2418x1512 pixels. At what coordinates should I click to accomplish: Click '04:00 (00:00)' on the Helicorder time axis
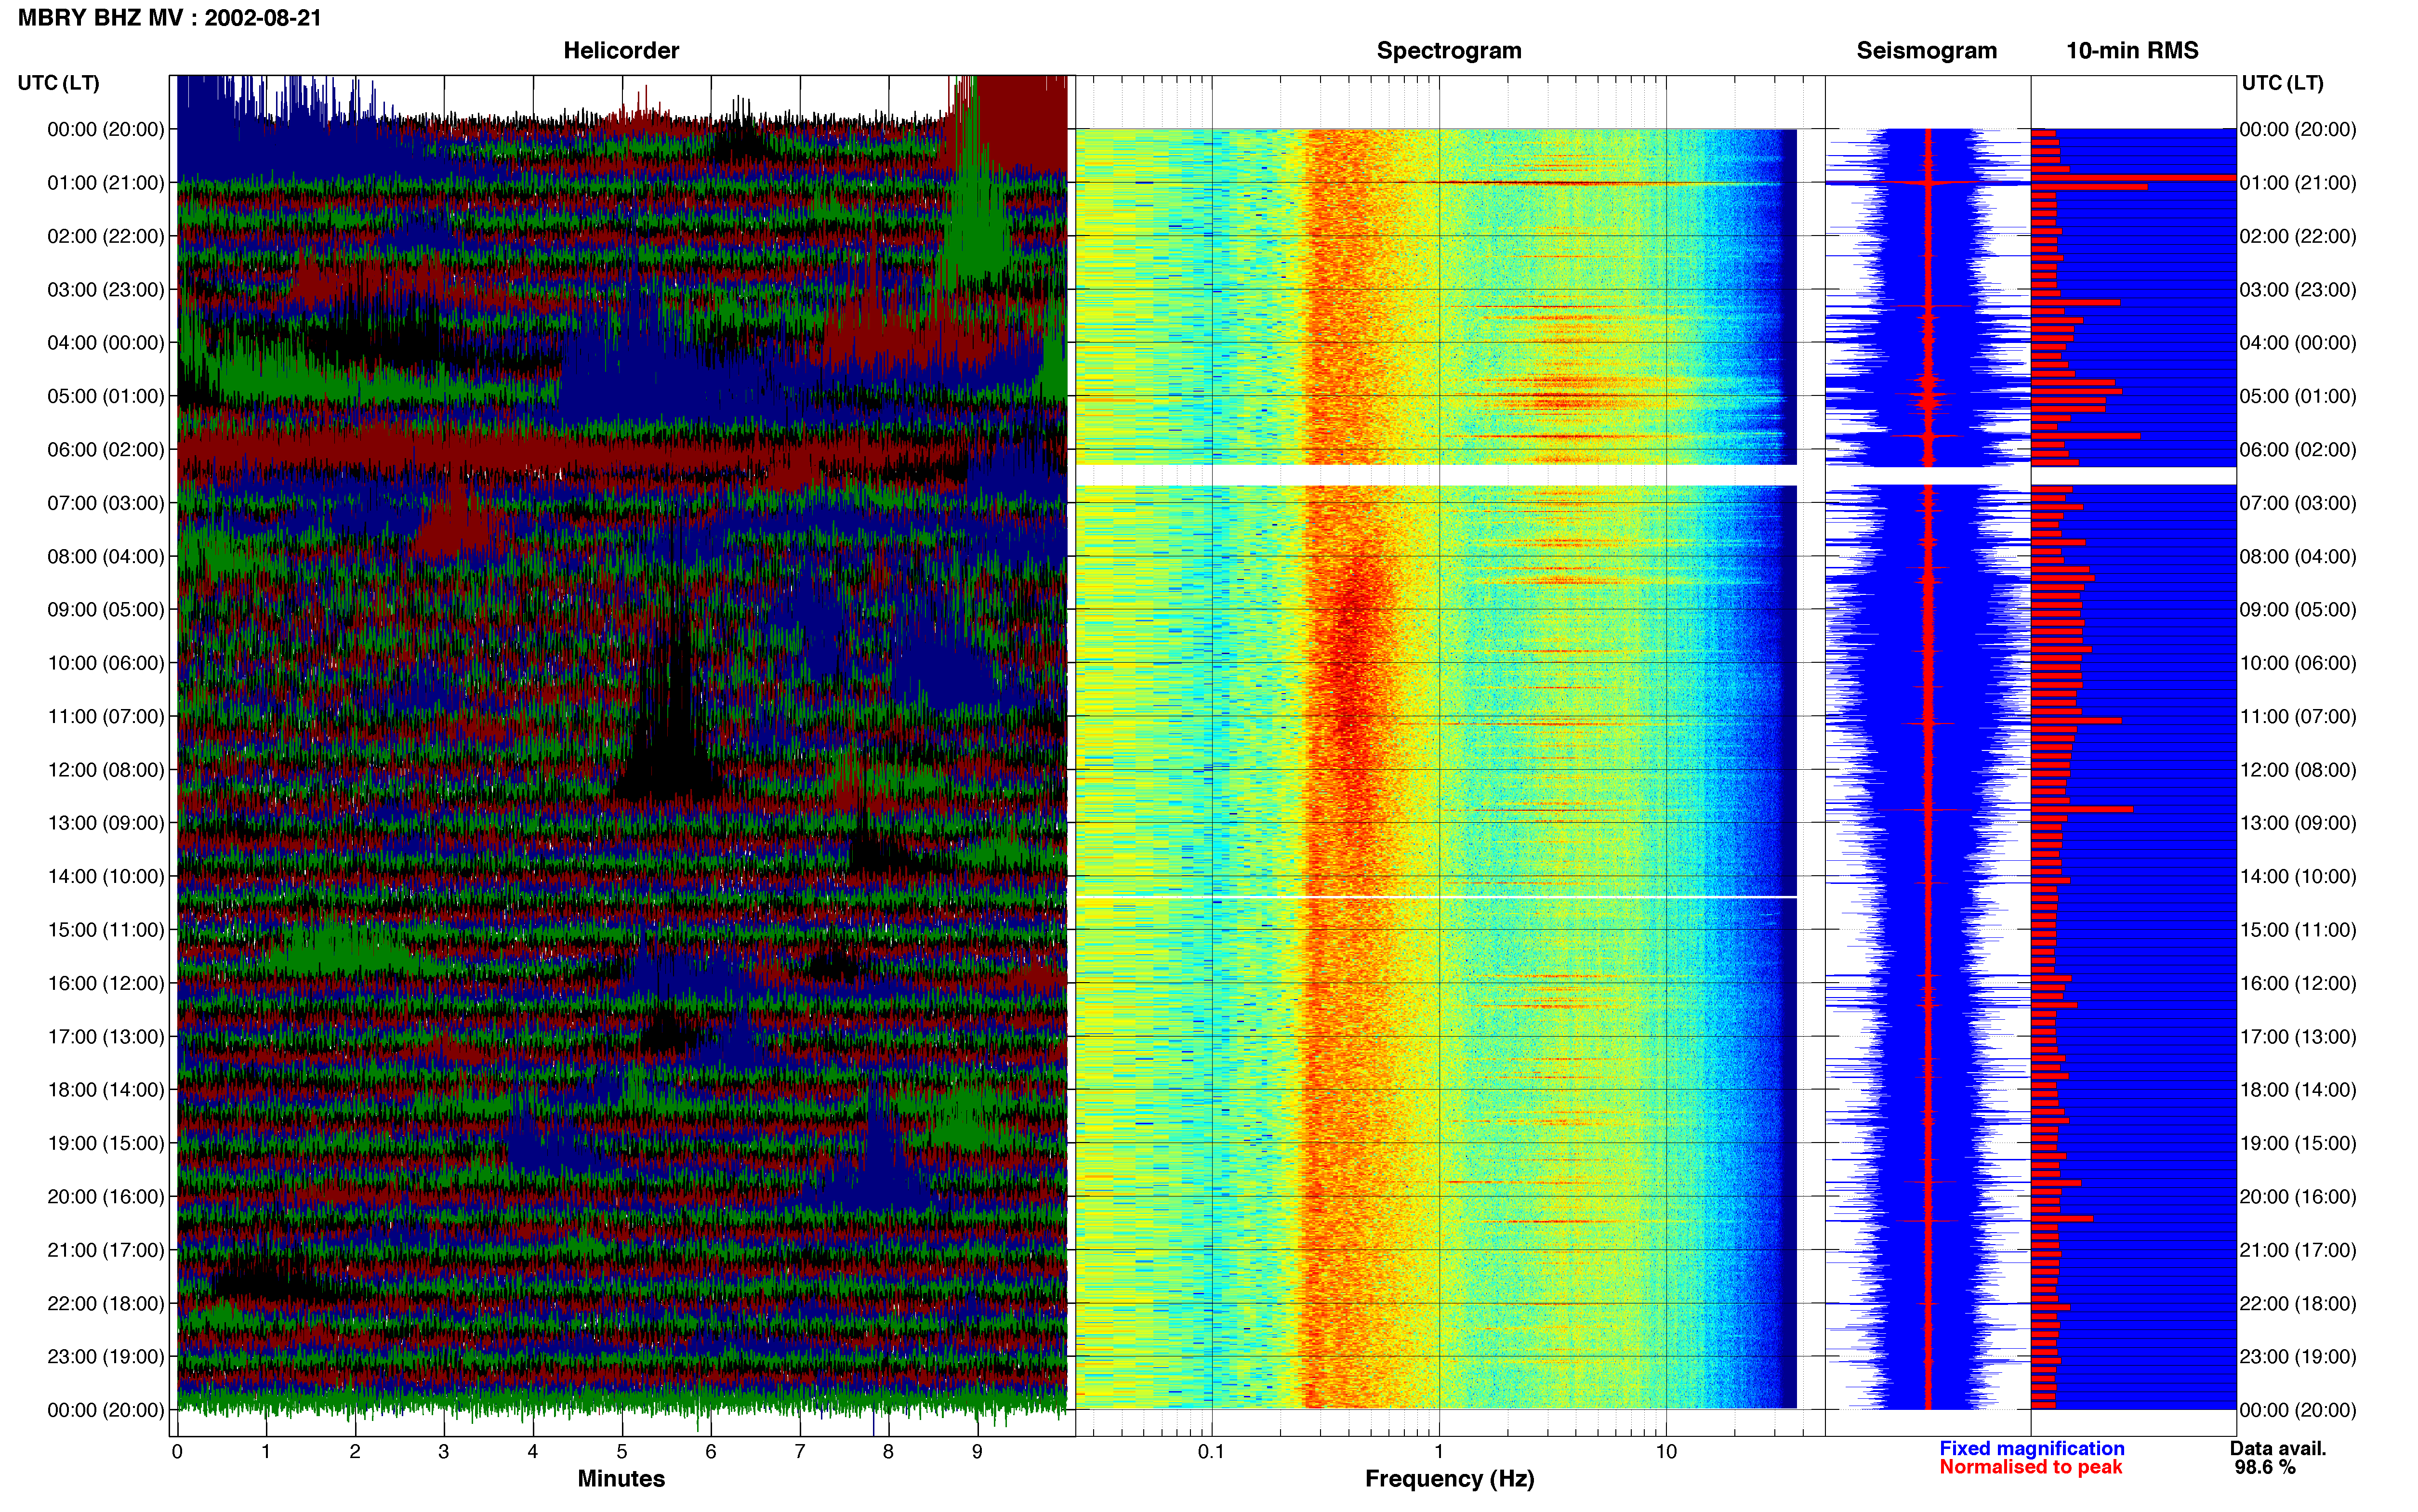[x=106, y=343]
